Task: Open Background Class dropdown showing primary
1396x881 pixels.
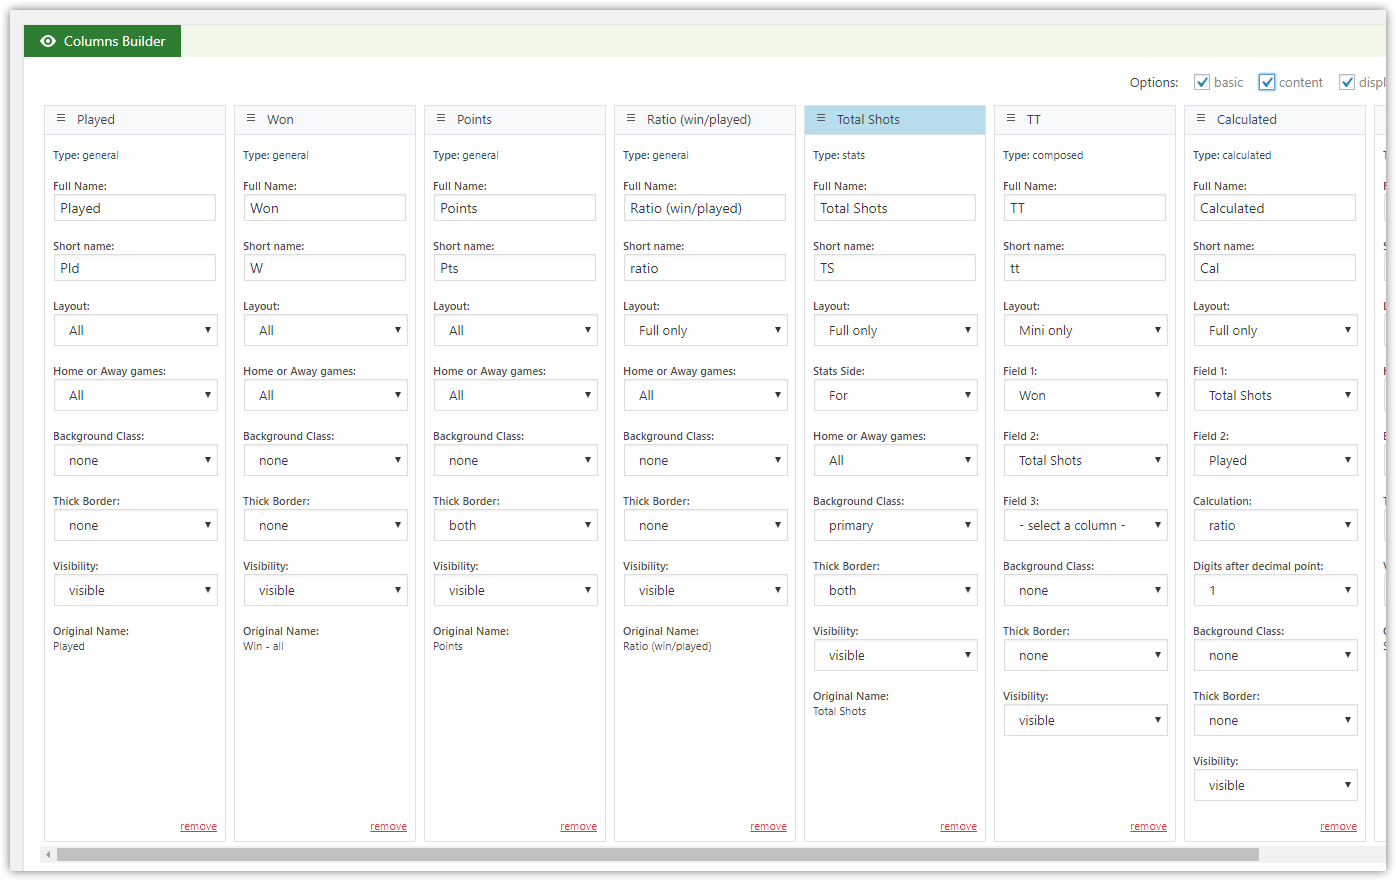Action: tap(896, 525)
